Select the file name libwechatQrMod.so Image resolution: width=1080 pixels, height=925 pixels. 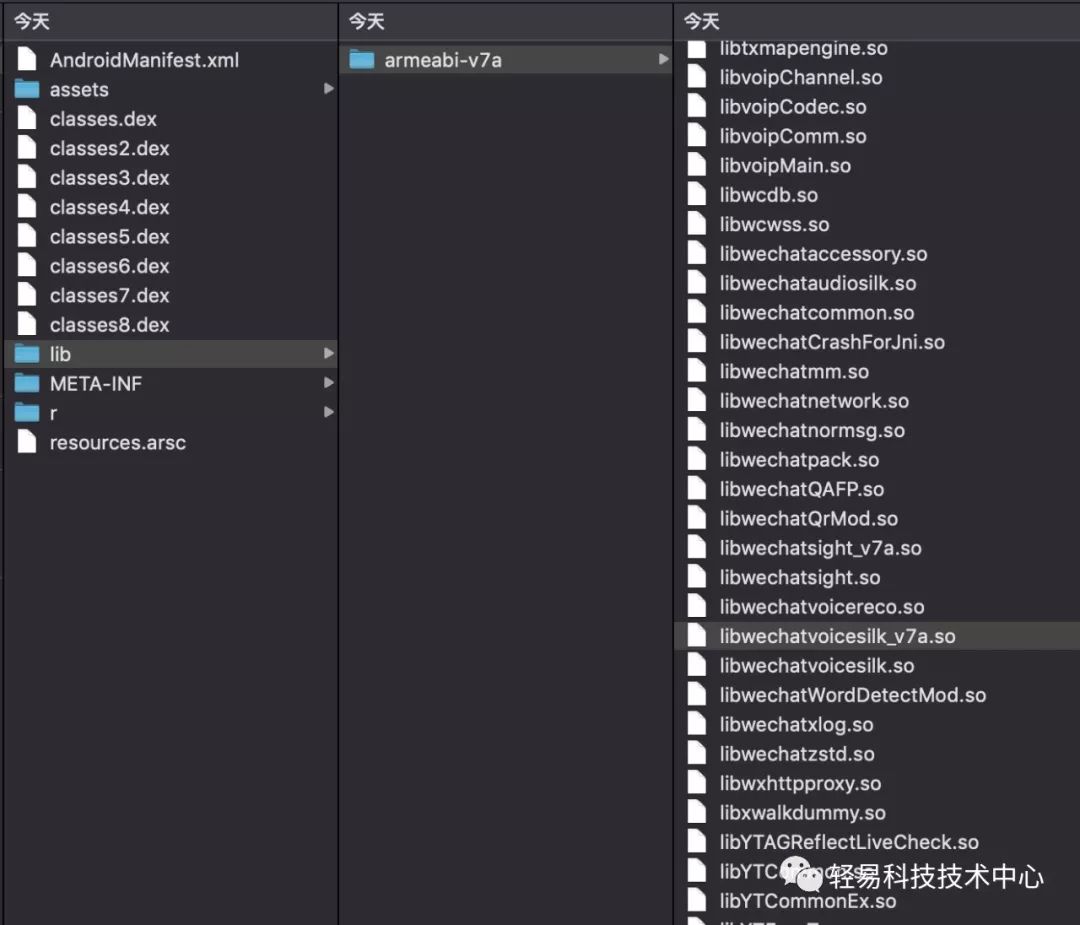coord(809,519)
